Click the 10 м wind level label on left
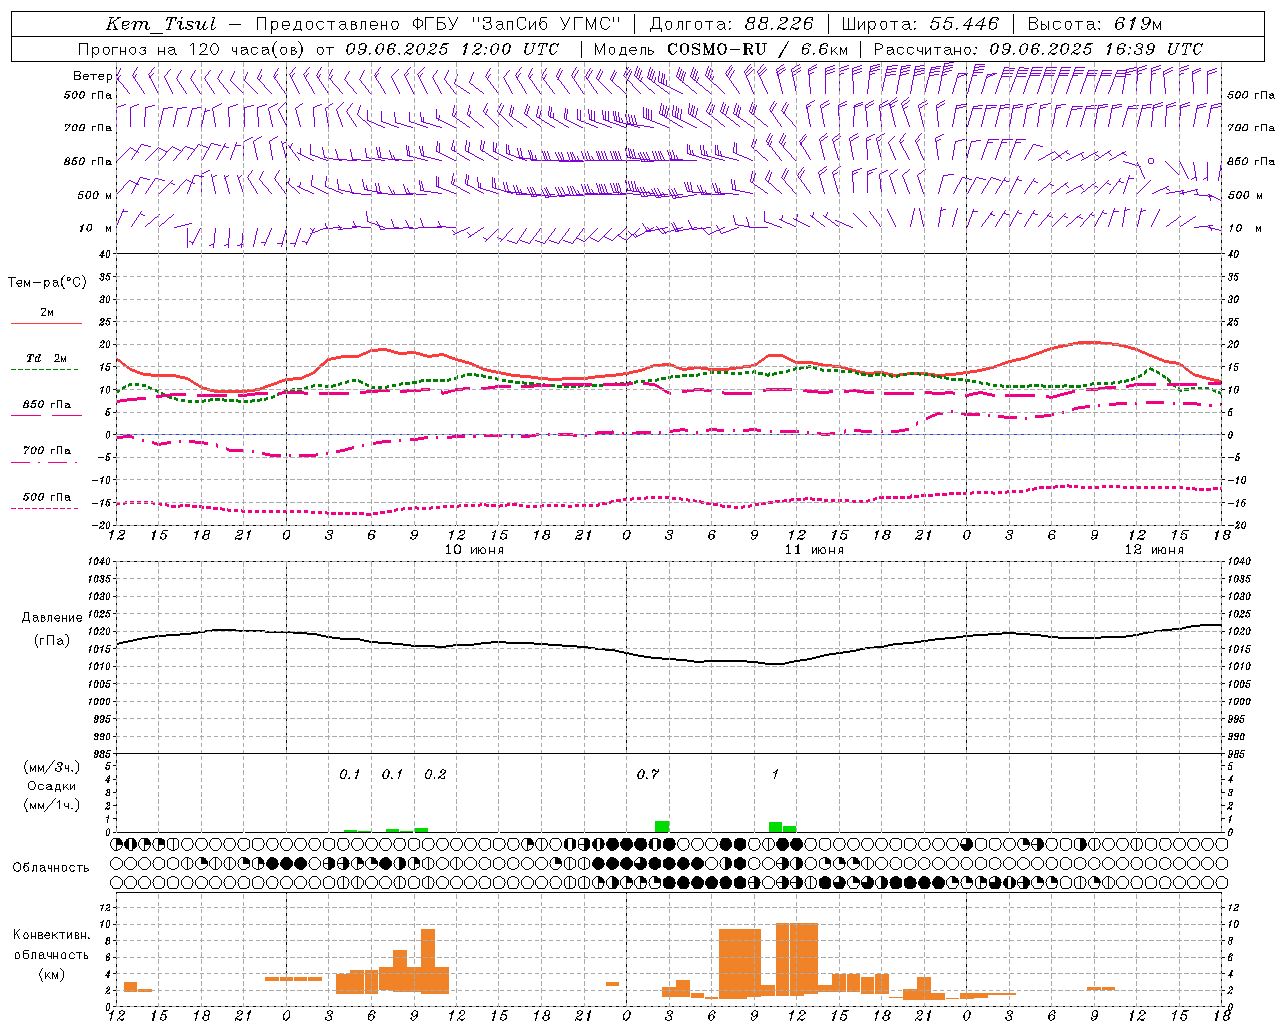 [x=96, y=228]
